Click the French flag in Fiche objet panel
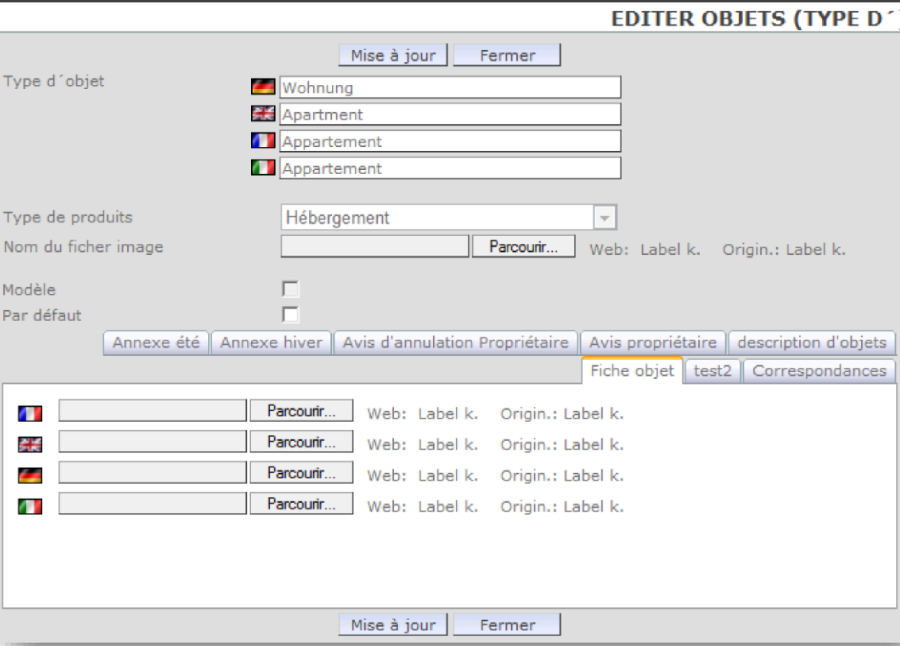This screenshot has width=900, height=646. click(30, 413)
